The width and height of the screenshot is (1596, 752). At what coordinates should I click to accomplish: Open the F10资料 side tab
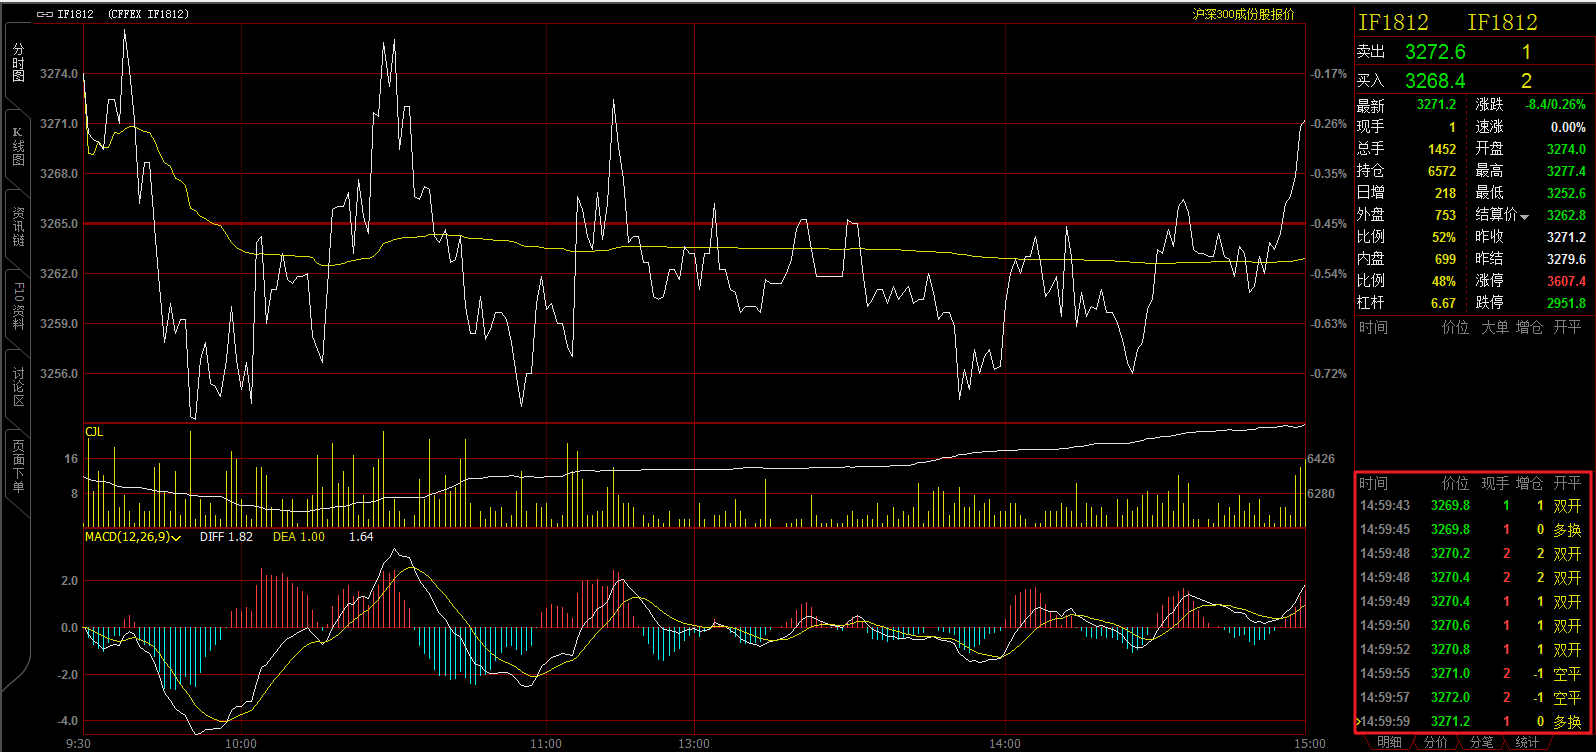18,307
